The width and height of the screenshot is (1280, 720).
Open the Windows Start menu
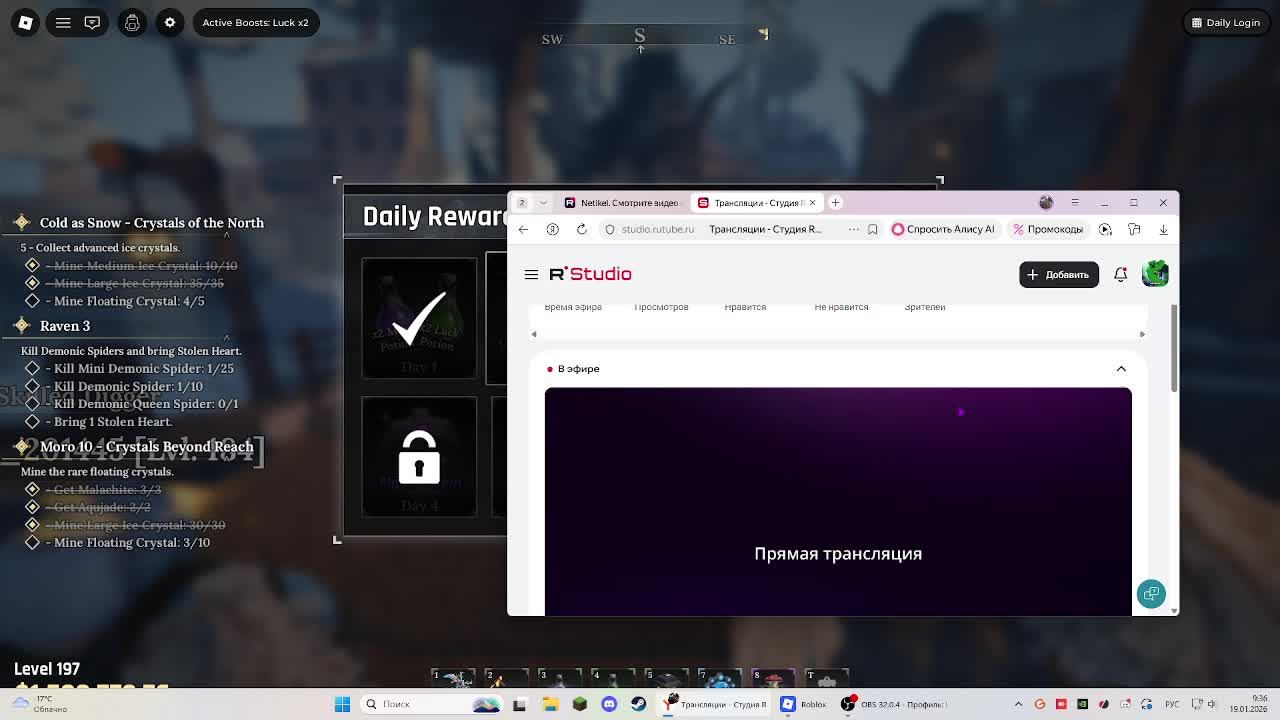(342, 704)
